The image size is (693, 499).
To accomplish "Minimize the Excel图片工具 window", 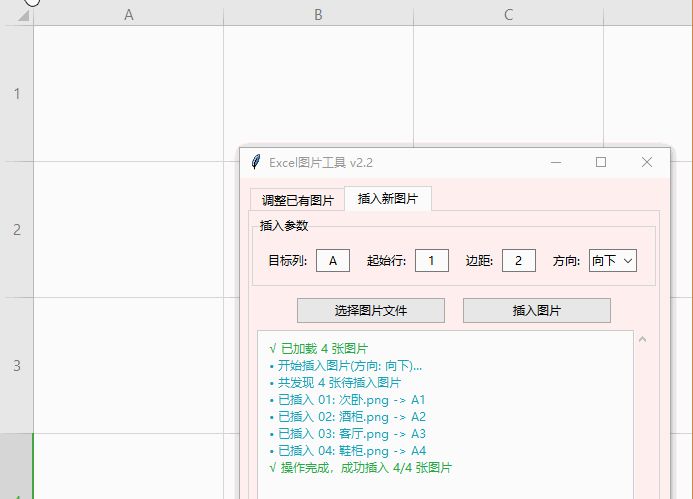I will (x=556, y=162).
